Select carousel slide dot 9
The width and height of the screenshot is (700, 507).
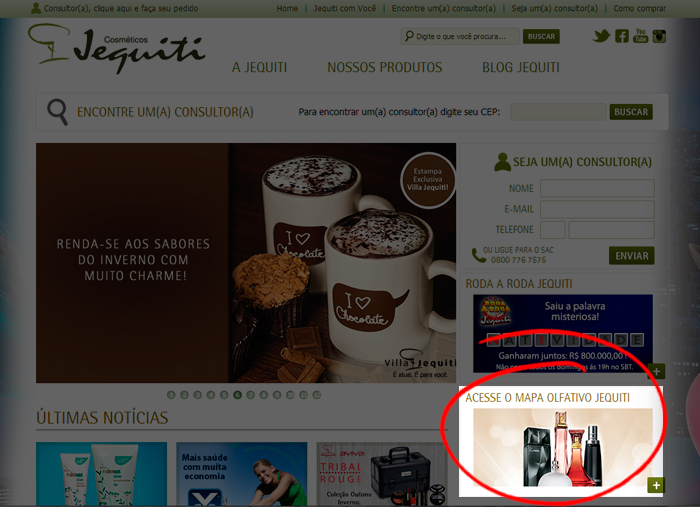(277, 395)
